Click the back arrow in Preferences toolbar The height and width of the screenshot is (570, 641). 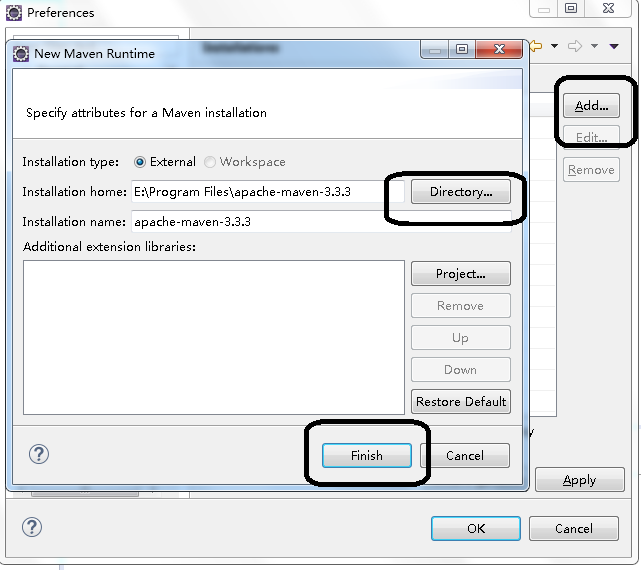[536, 46]
